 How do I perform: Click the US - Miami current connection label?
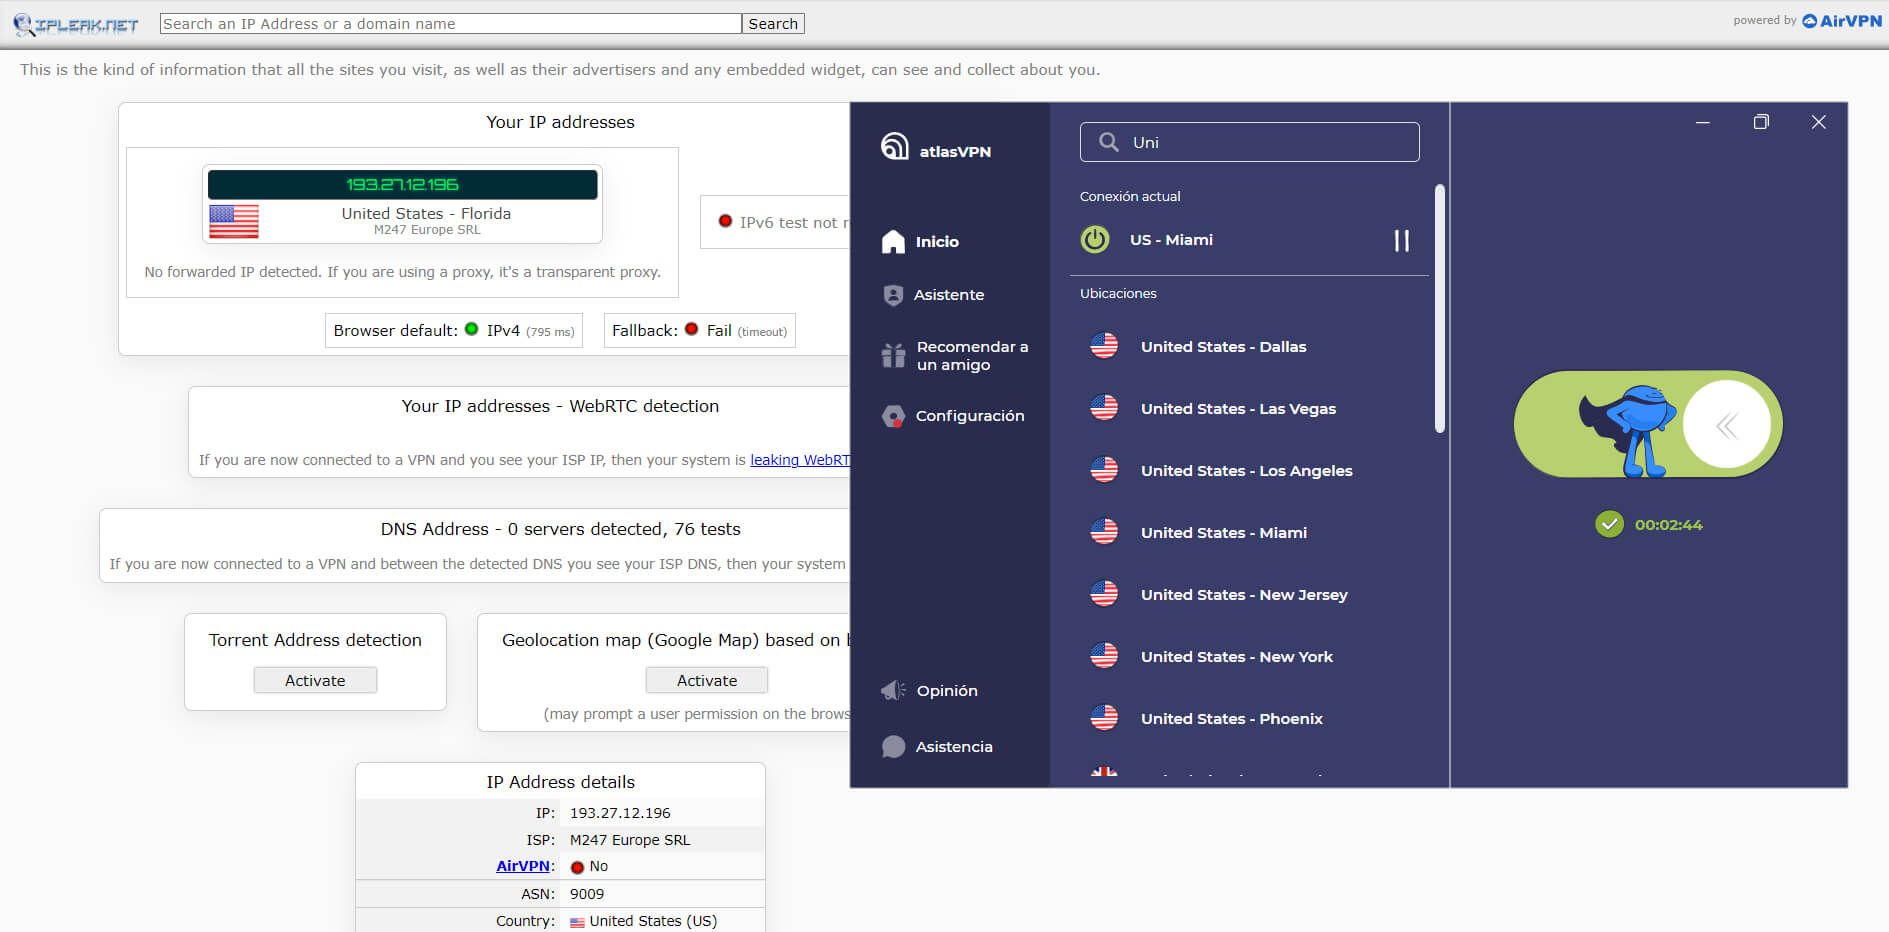(x=1171, y=240)
